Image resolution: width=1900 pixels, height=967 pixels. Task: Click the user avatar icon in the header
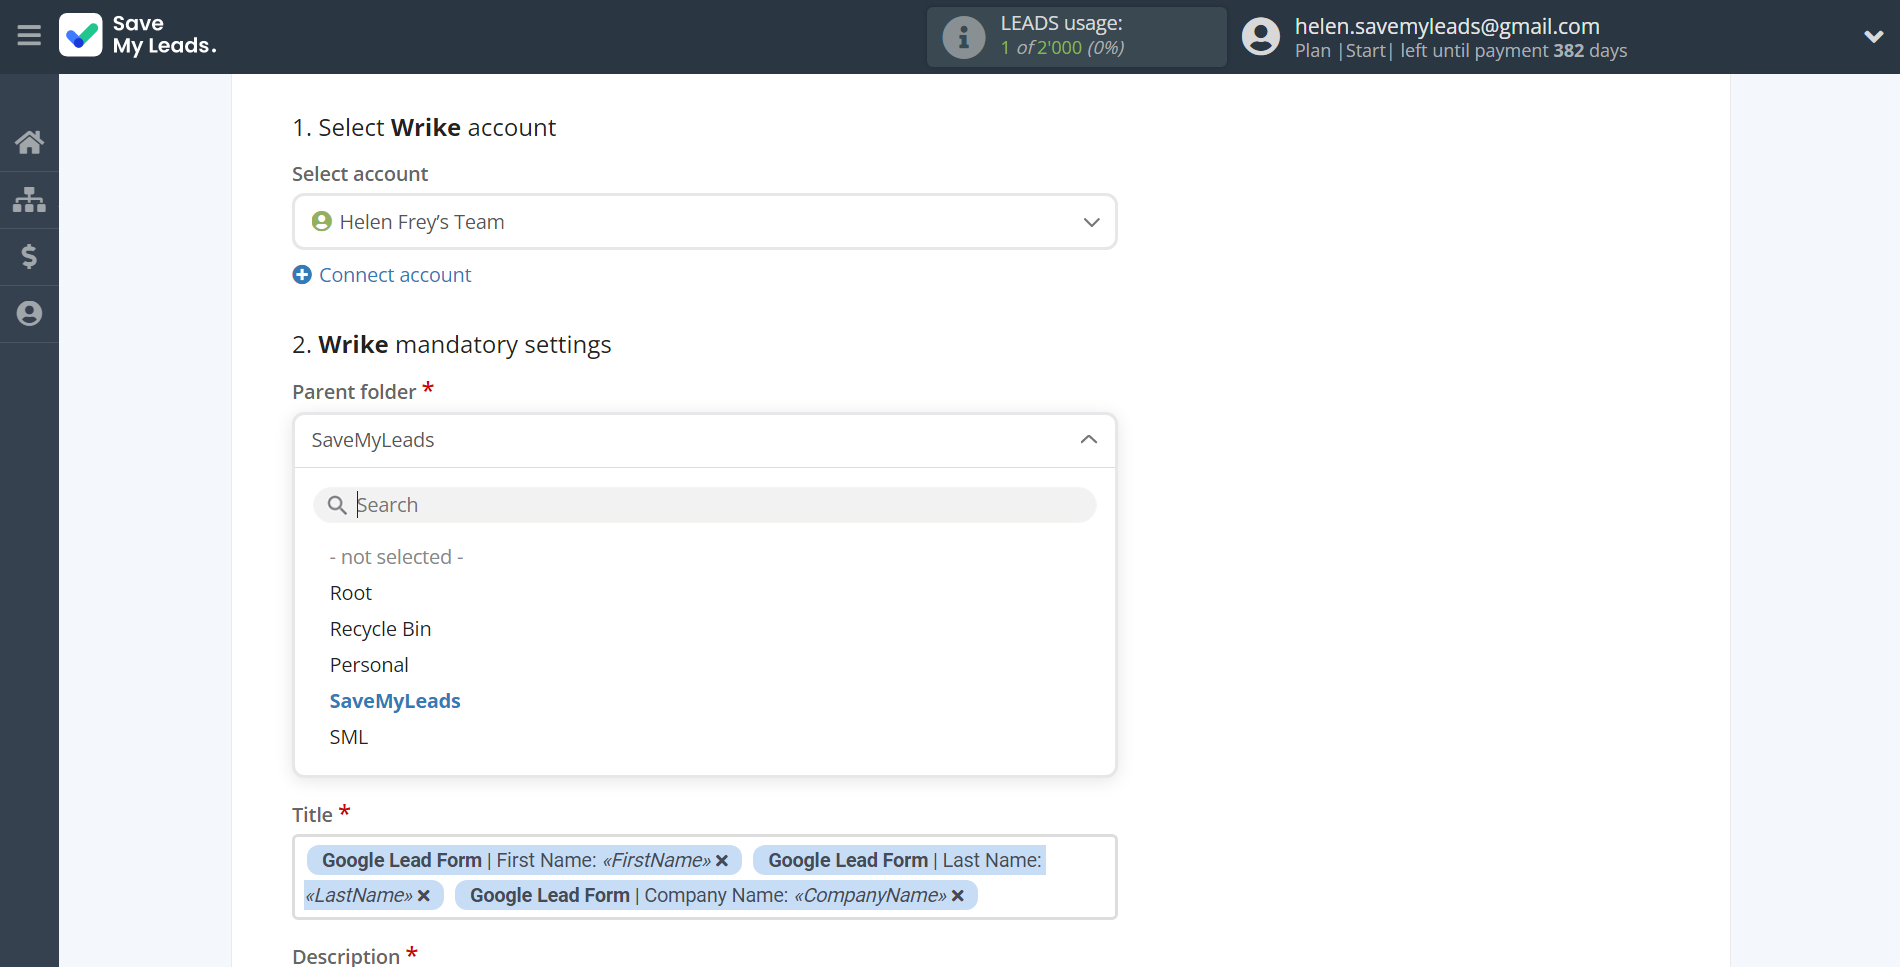point(1260,37)
